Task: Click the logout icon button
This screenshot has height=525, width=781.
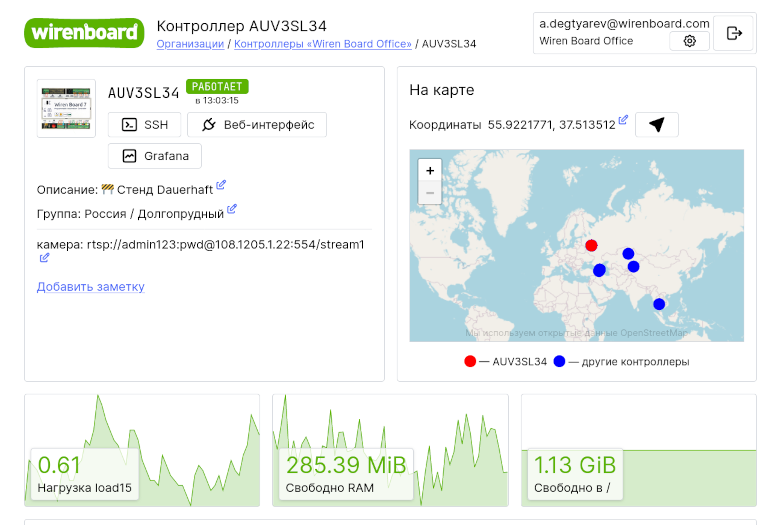Action: pyautogui.click(x=733, y=33)
